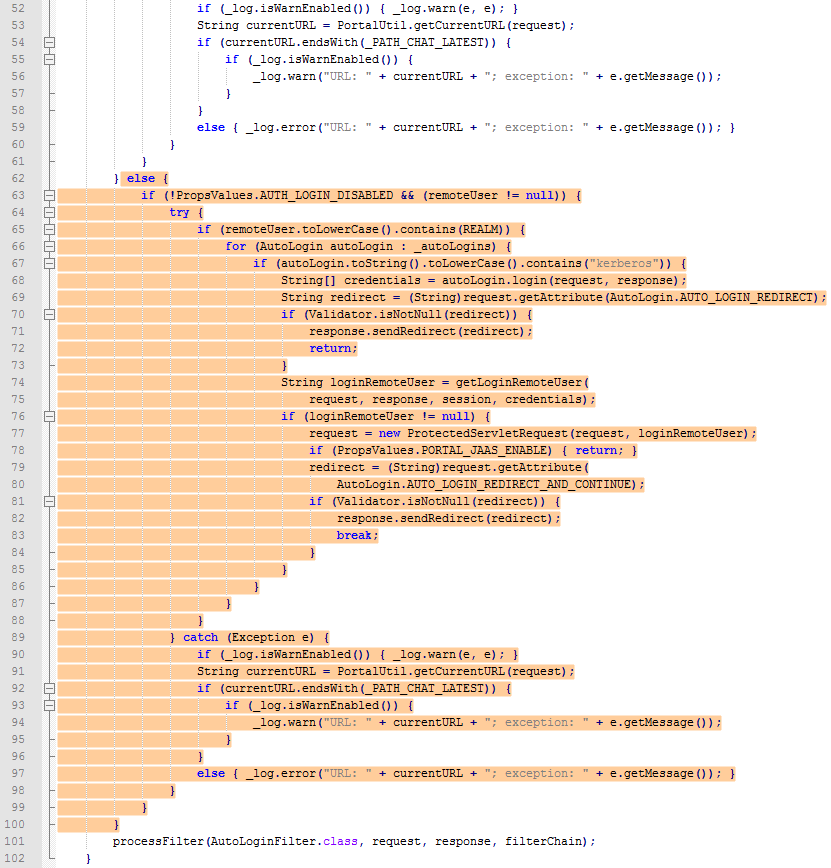Click "AutoLogin.AUTO_LOGIN_REDIRECT" on line 69
831x868 pixels.
[711, 297]
